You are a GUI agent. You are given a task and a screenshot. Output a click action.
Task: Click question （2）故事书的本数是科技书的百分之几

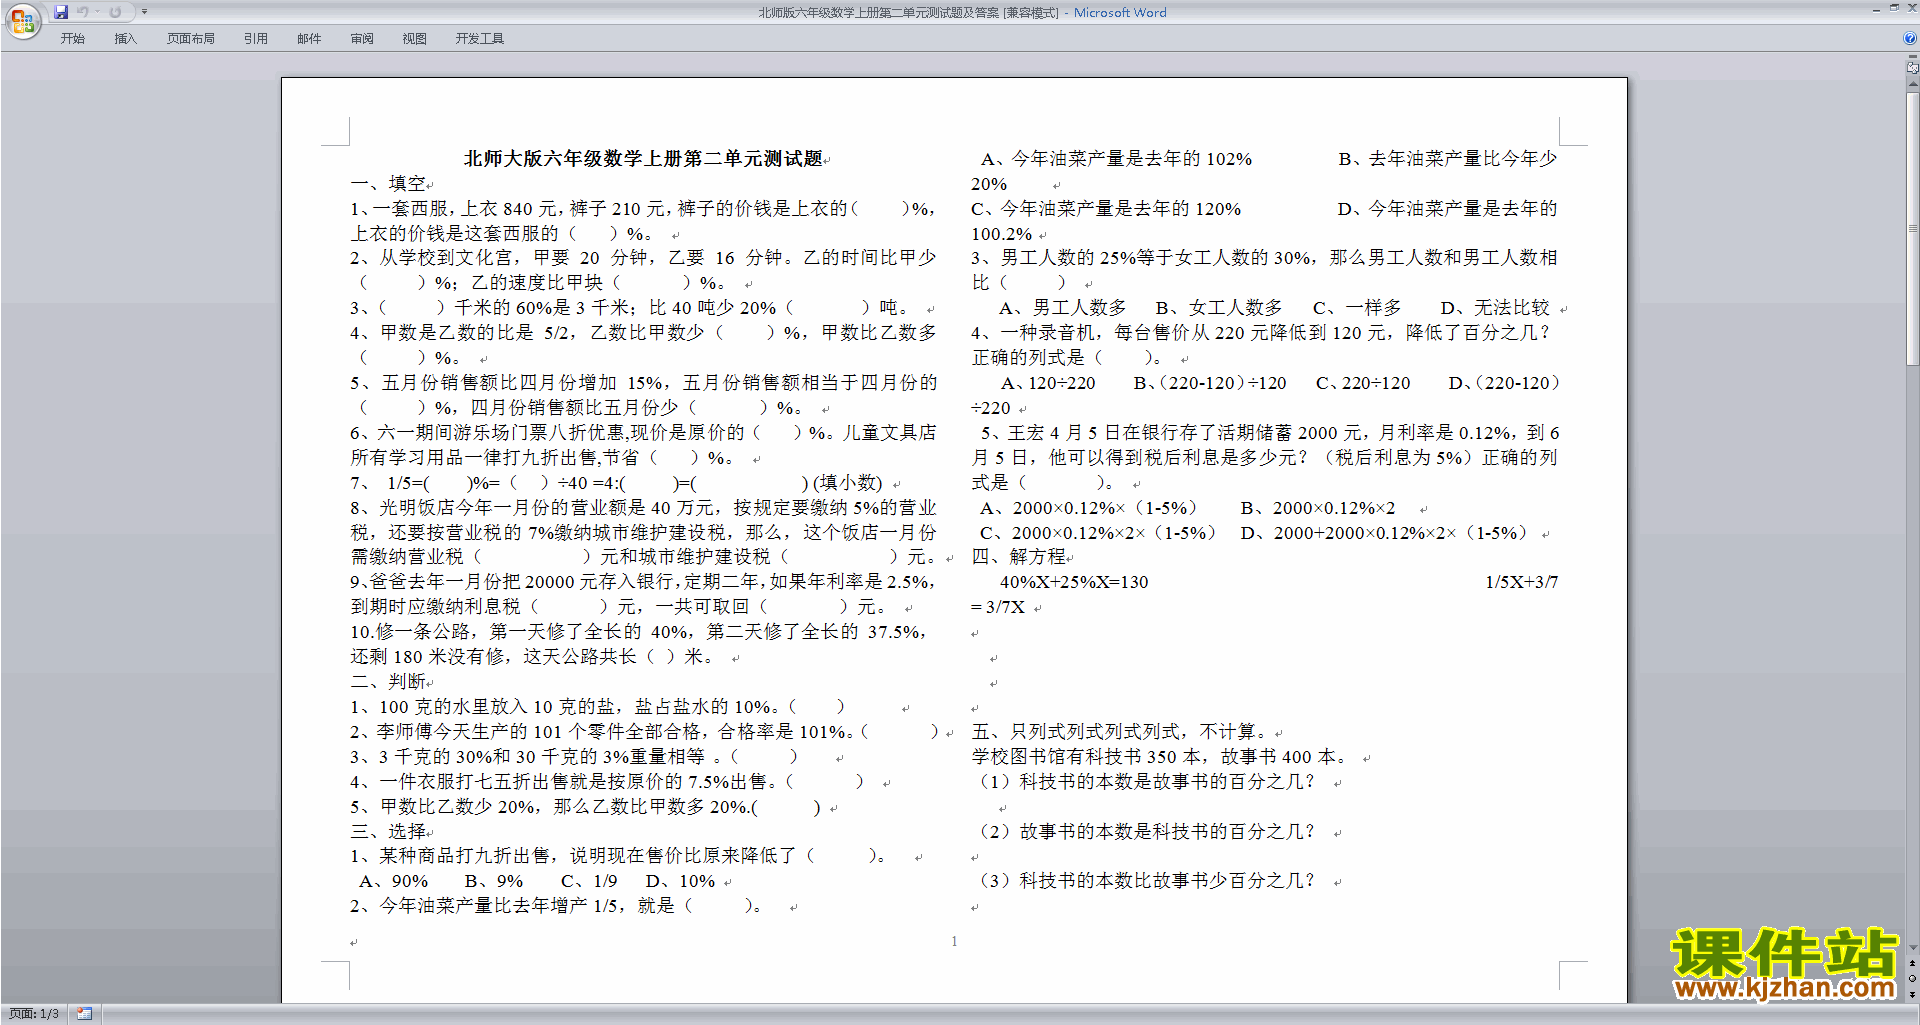[x=1146, y=832]
